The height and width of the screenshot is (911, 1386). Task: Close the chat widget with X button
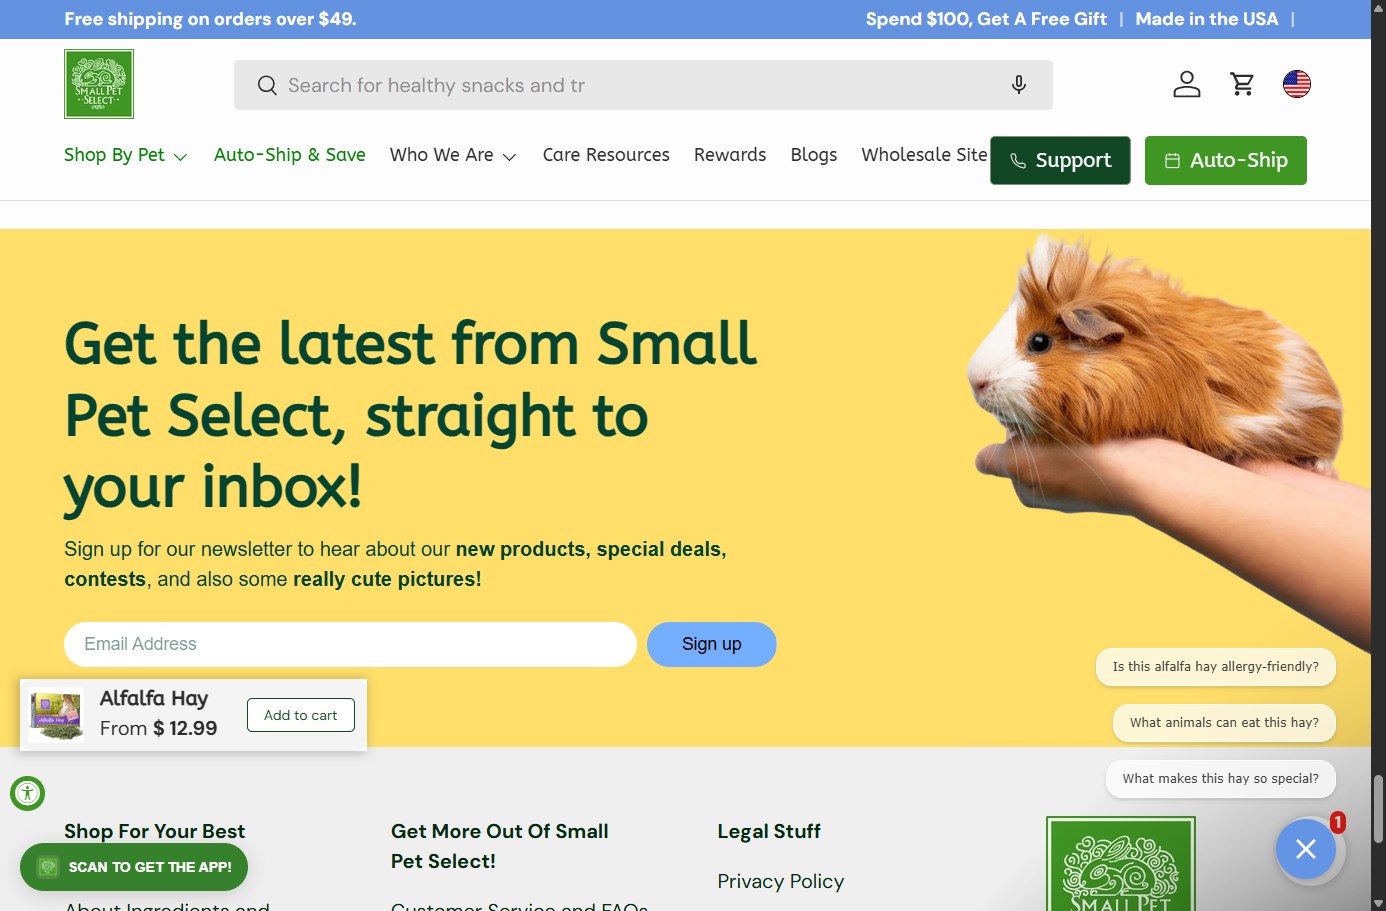point(1306,849)
